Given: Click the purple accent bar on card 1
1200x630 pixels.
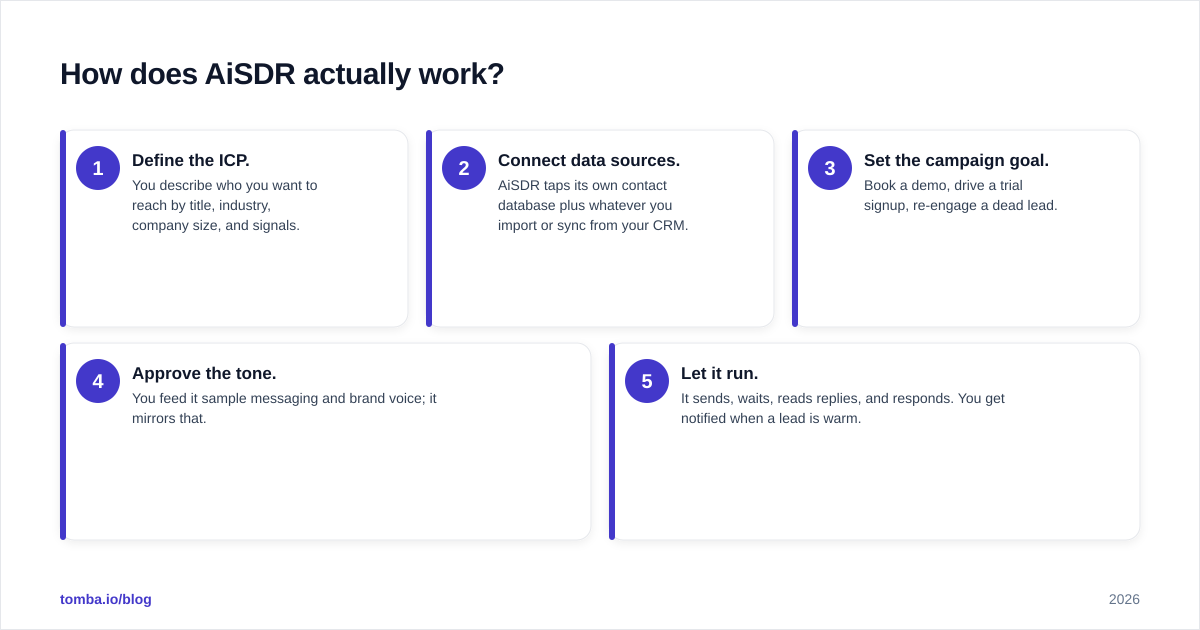Looking at the screenshot, I should (63, 228).
